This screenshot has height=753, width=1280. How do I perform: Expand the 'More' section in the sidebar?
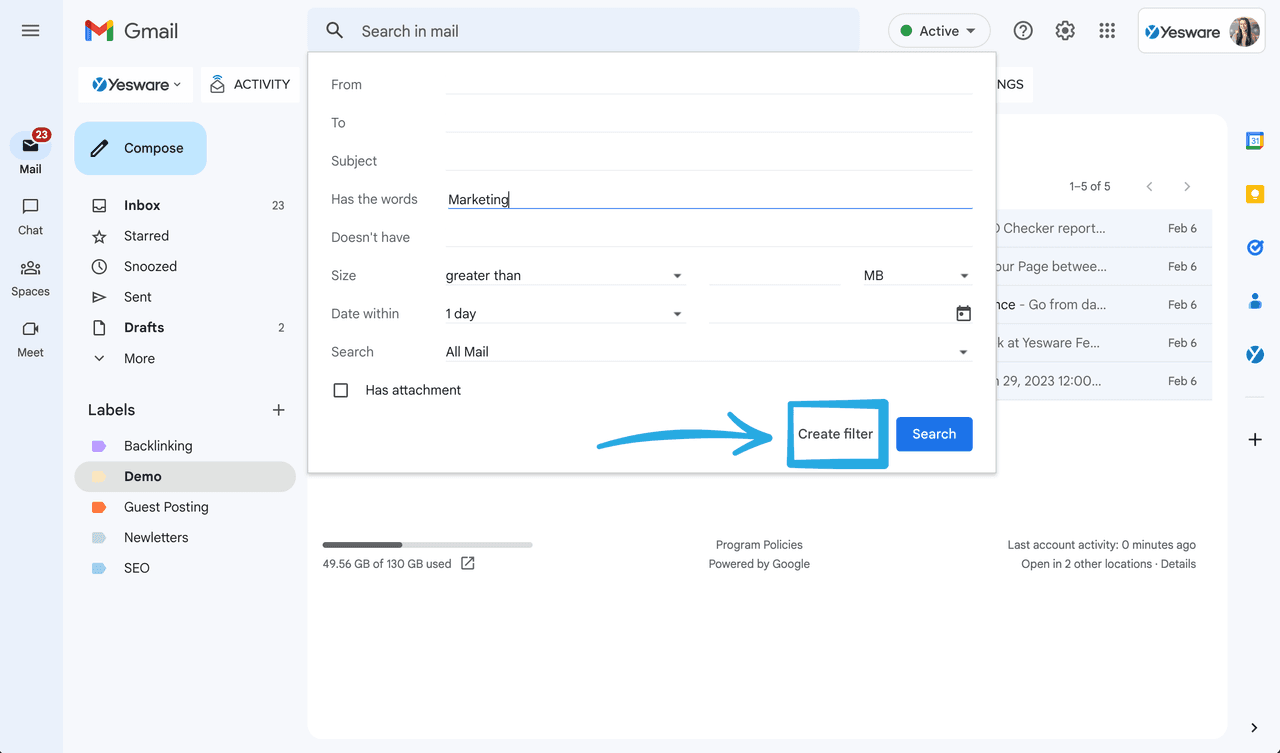[139, 358]
